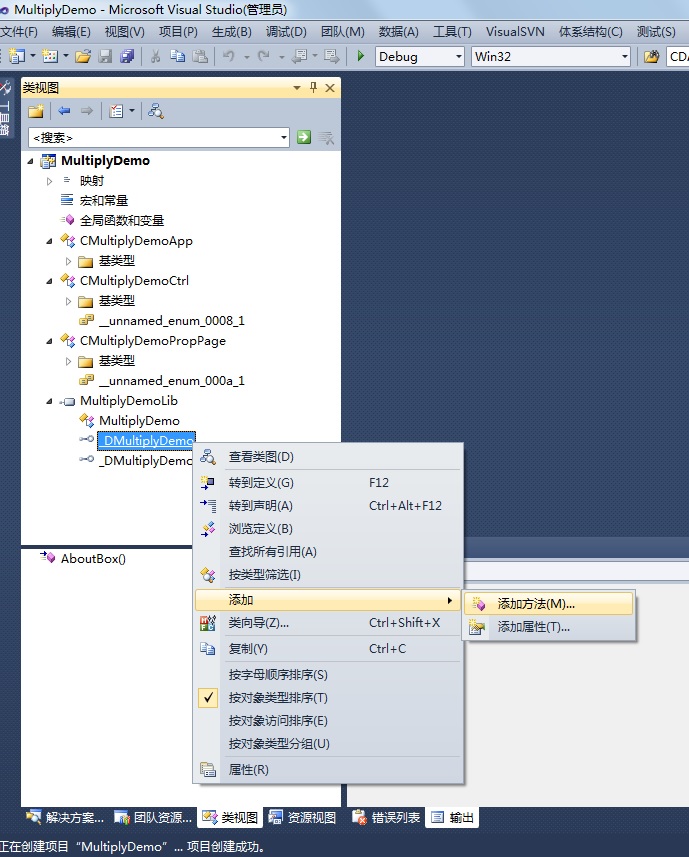689x857 pixels.
Task: Click the Navigate Backward toolbar icon
Action: (299, 56)
